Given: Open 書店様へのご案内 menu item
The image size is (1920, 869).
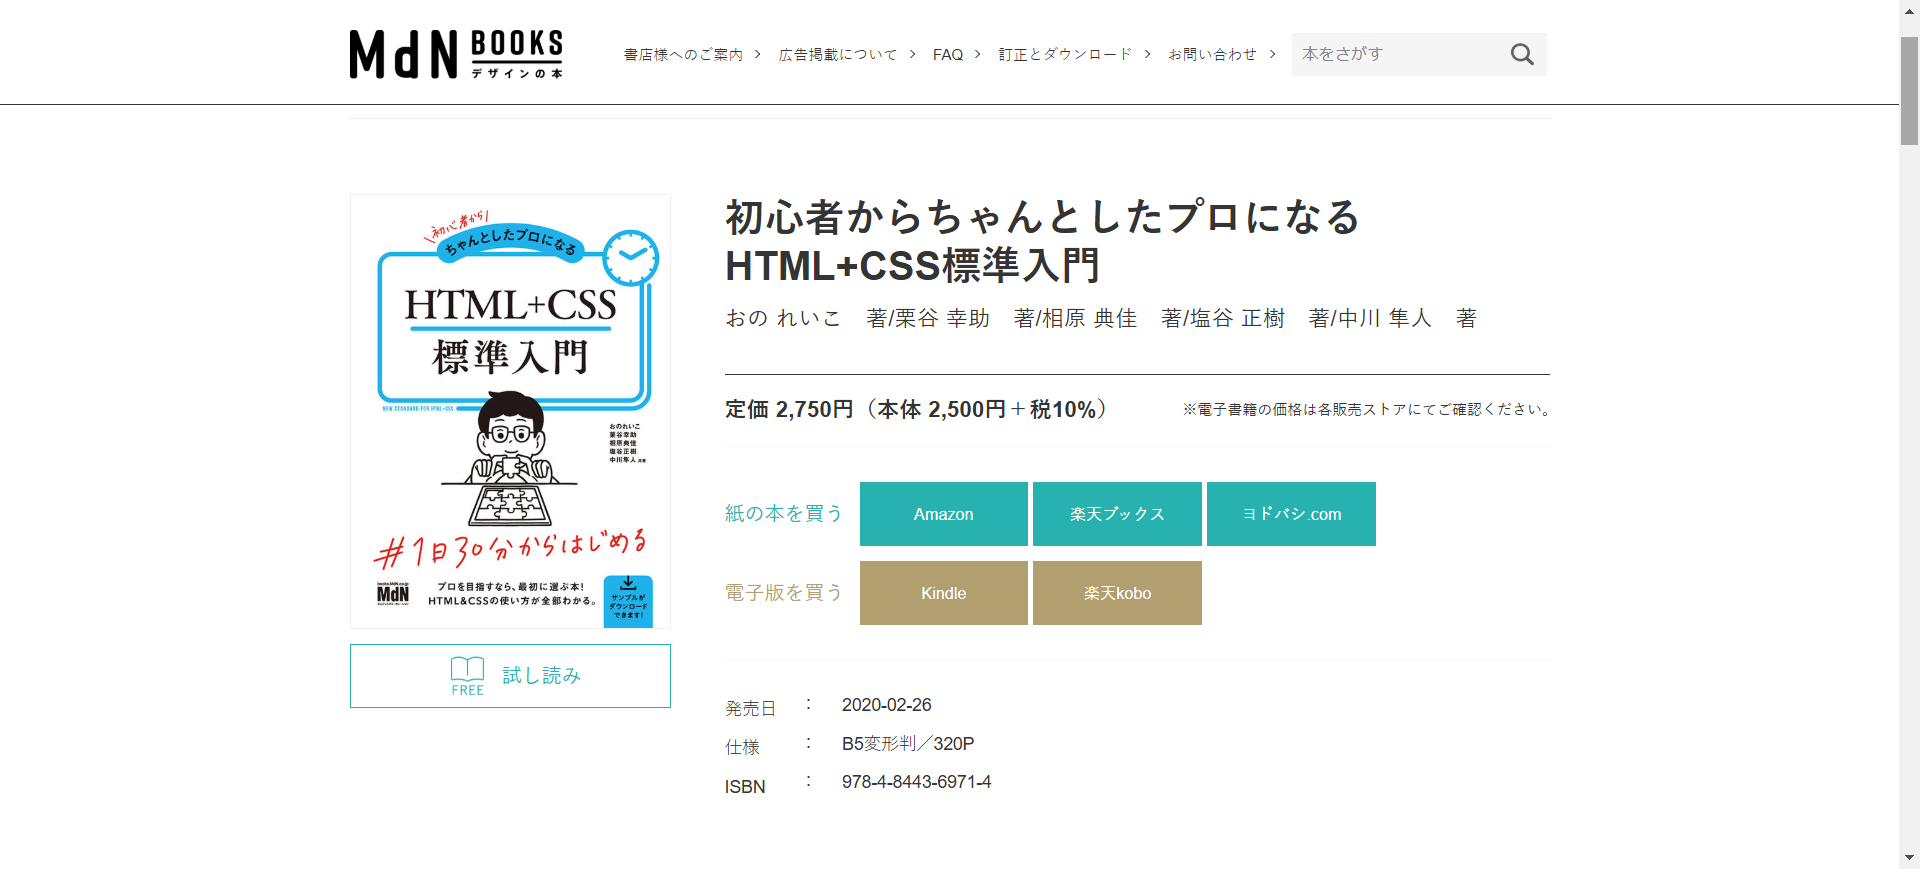Looking at the screenshot, I should point(692,54).
